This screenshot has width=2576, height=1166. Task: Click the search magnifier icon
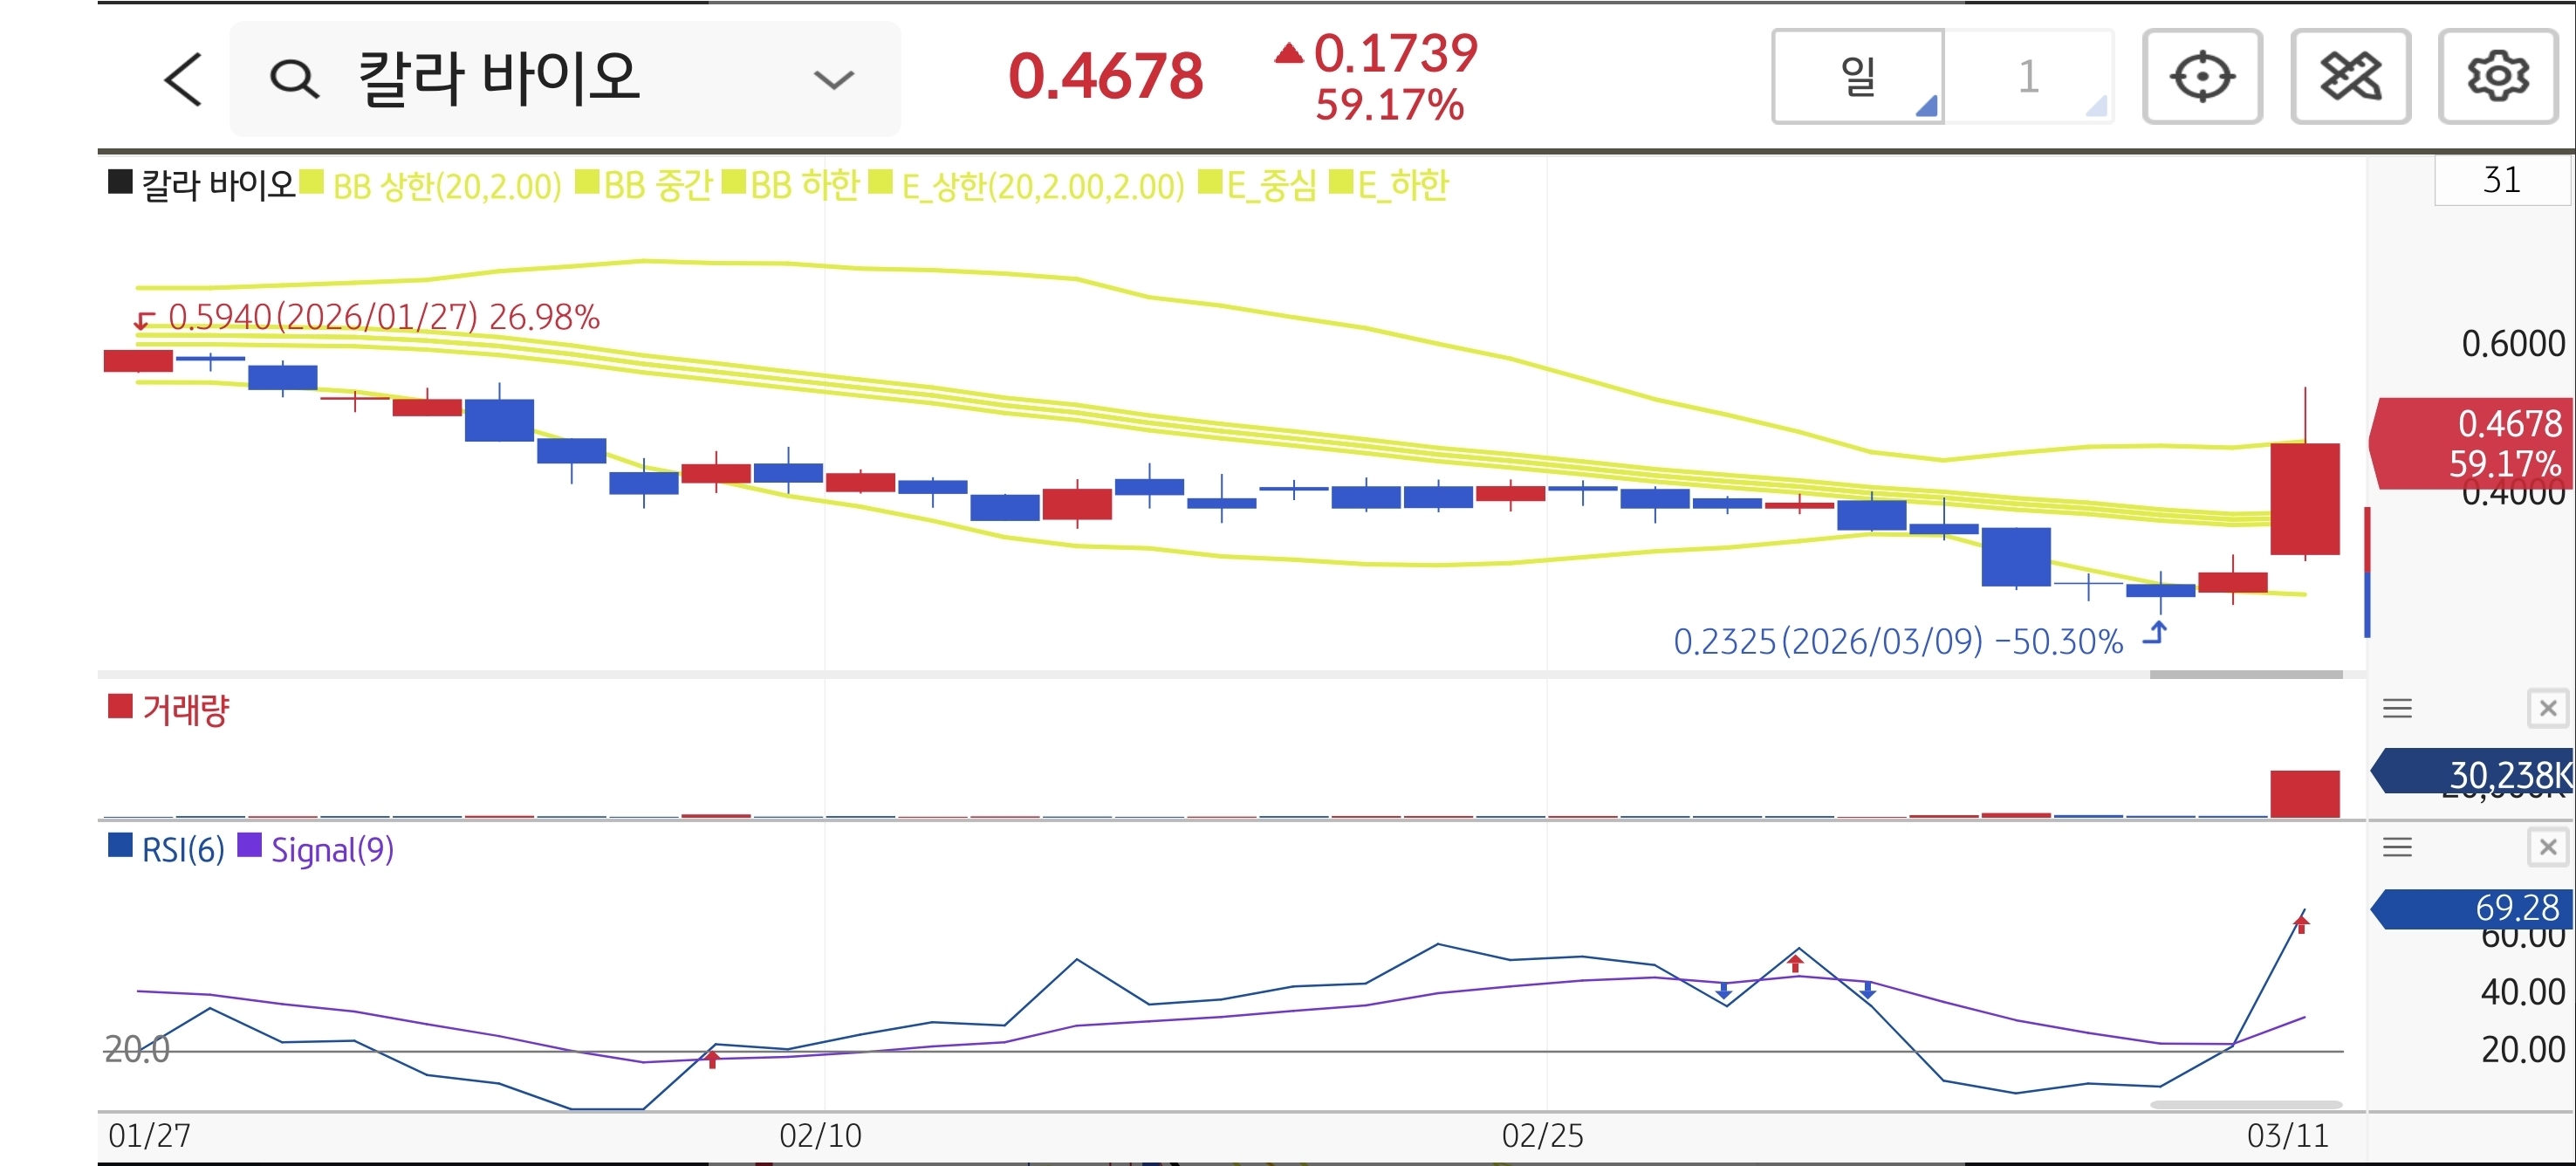294,79
